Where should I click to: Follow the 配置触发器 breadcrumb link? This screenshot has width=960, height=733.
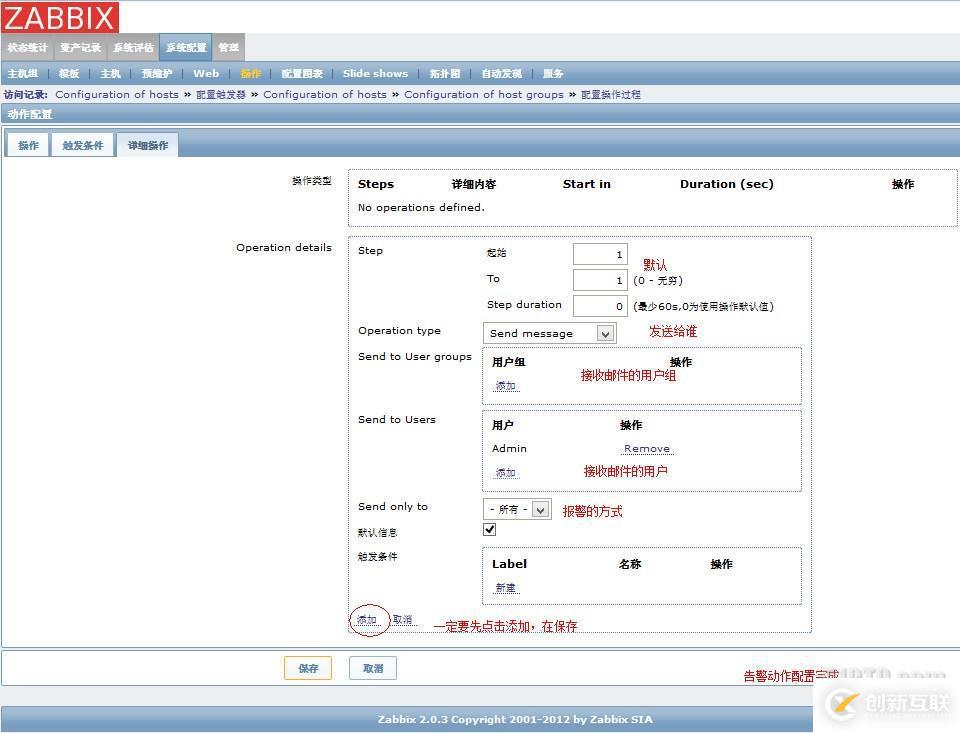click(221, 94)
